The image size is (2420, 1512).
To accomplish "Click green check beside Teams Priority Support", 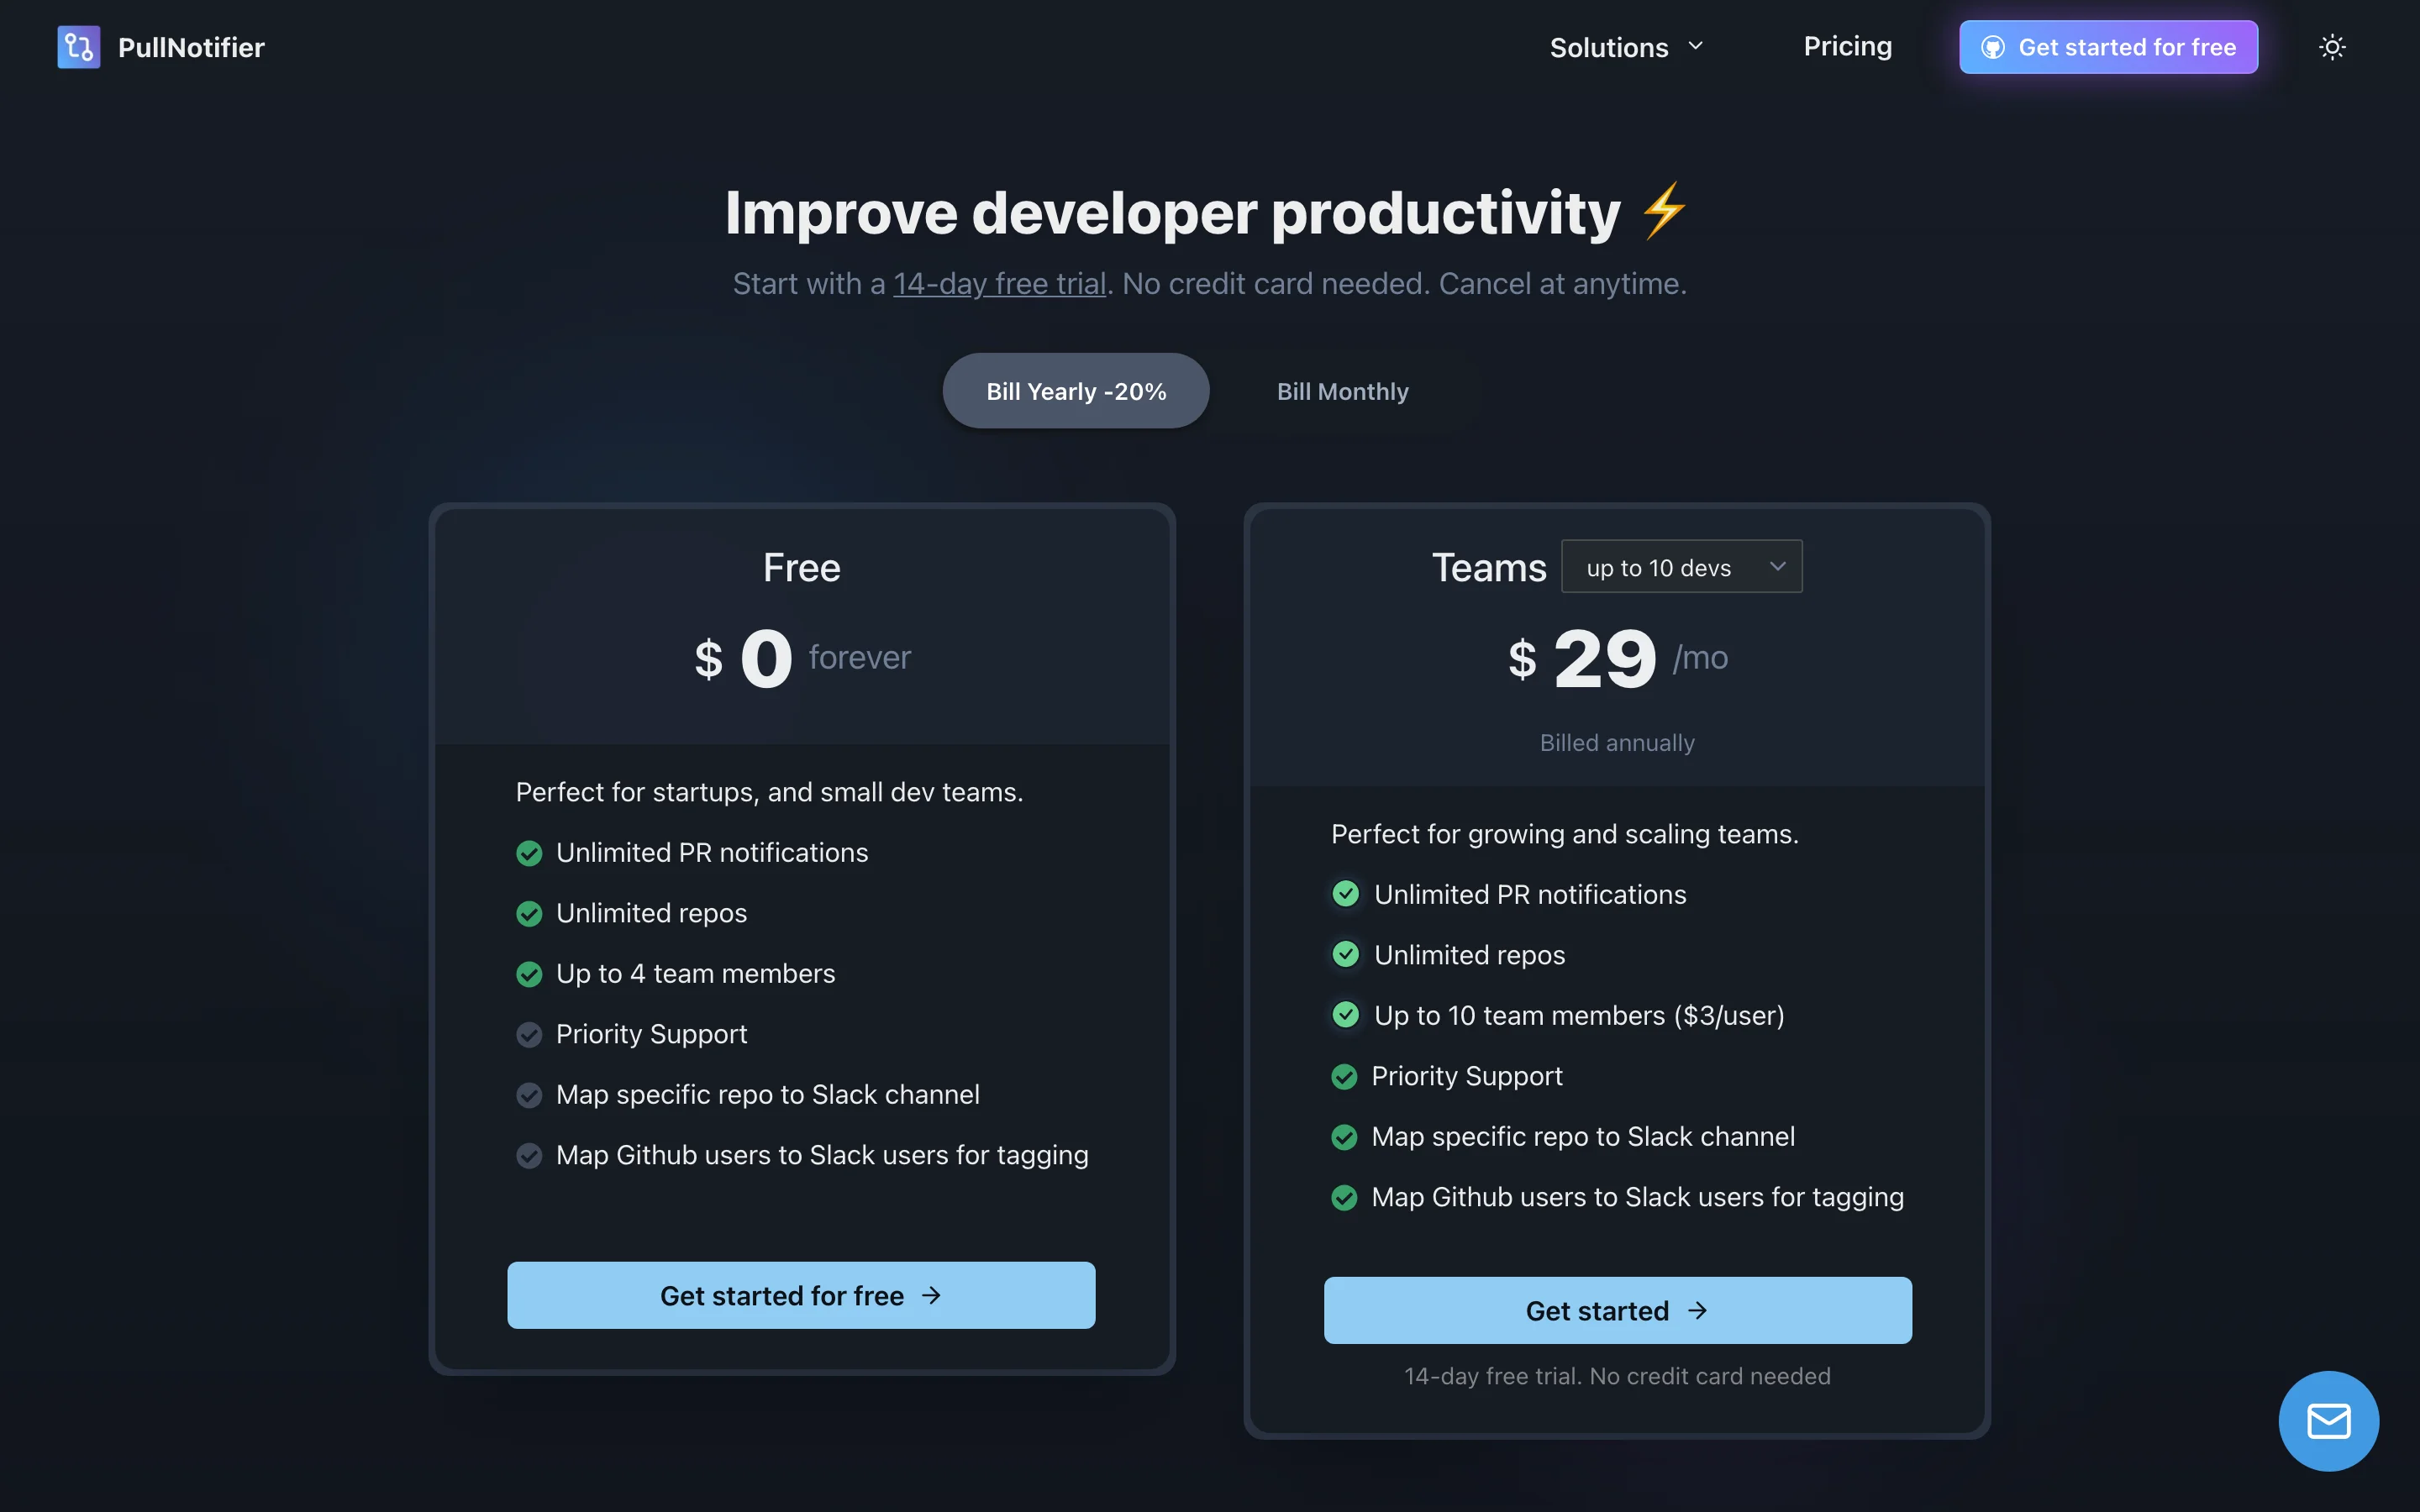I will pos(1344,1076).
